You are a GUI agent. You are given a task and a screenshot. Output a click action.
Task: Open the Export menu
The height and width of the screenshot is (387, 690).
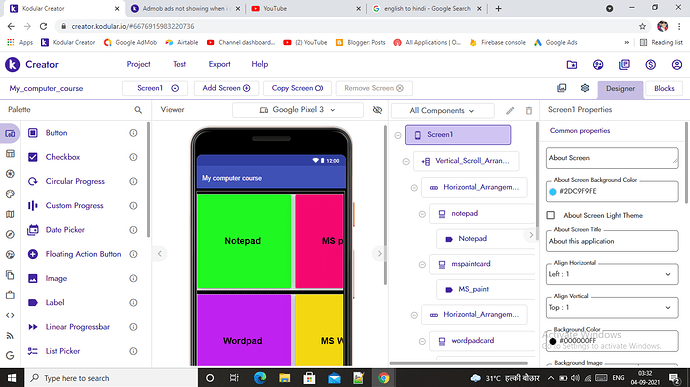(x=220, y=64)
